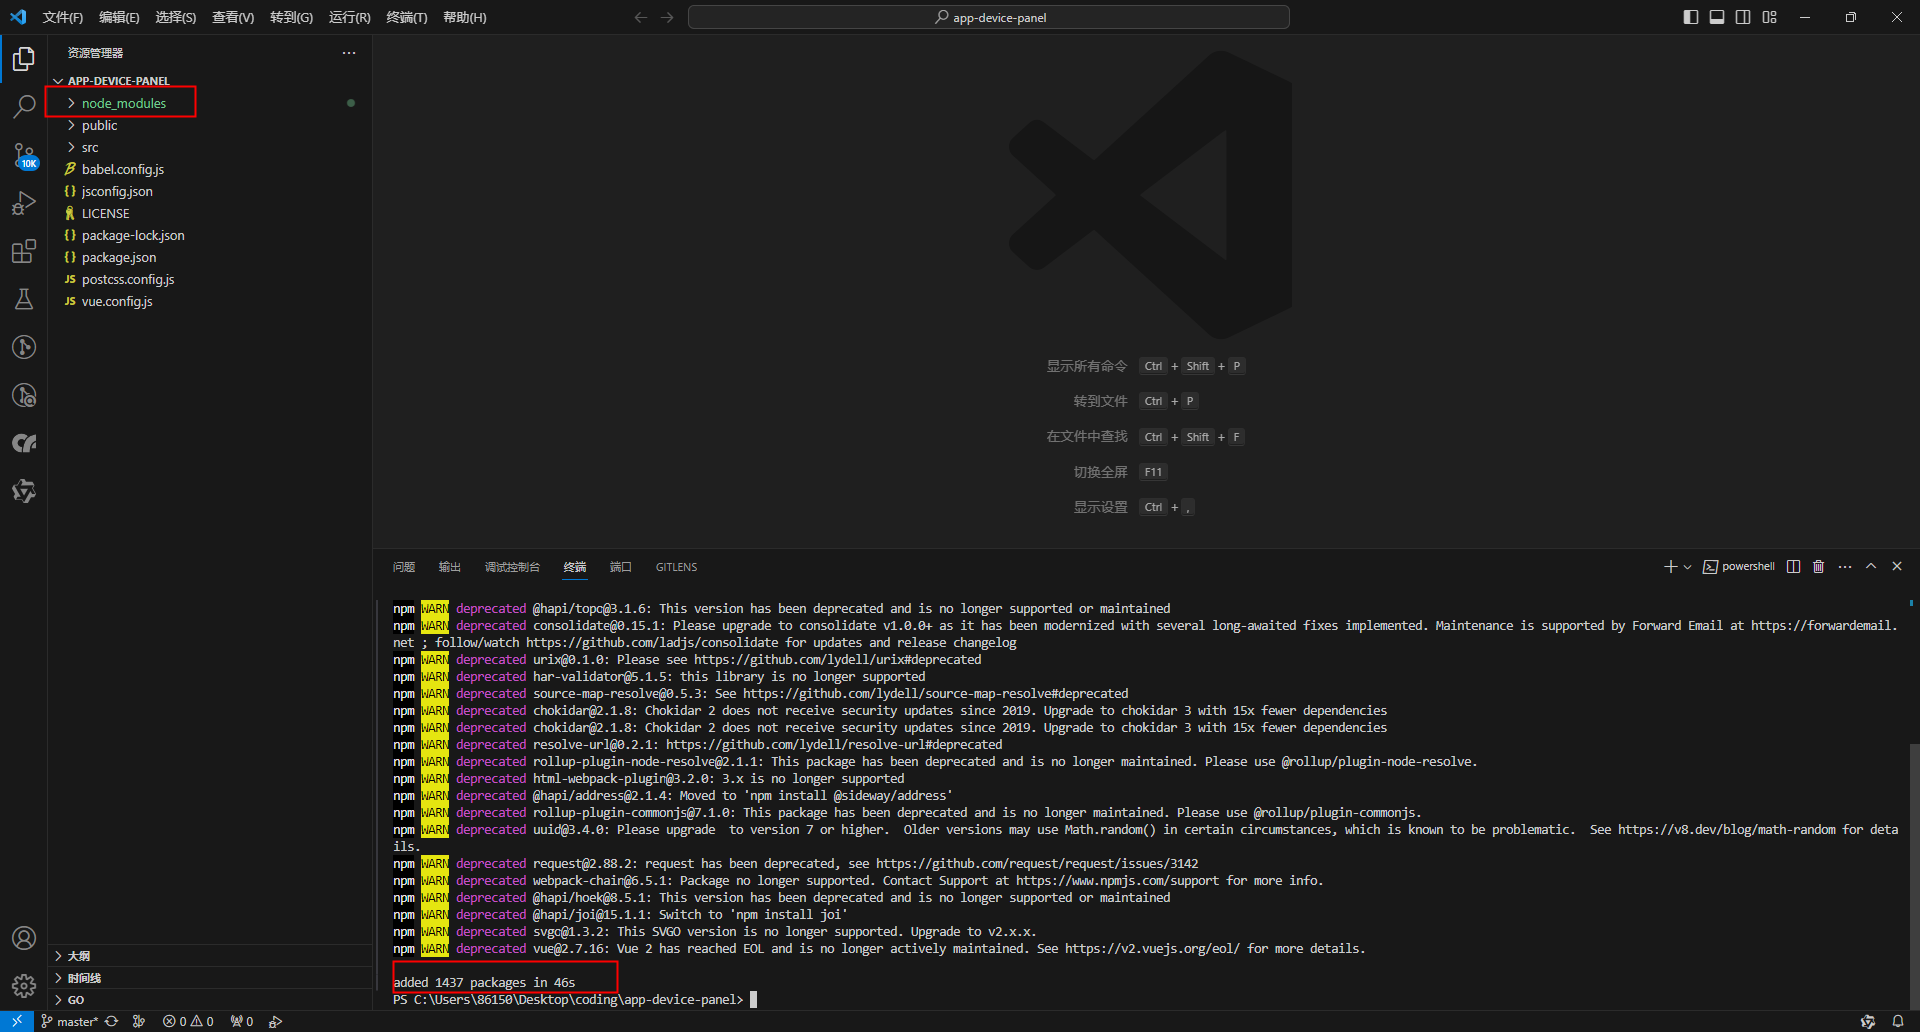Open the Accounts profile icon

click(24, 938)
